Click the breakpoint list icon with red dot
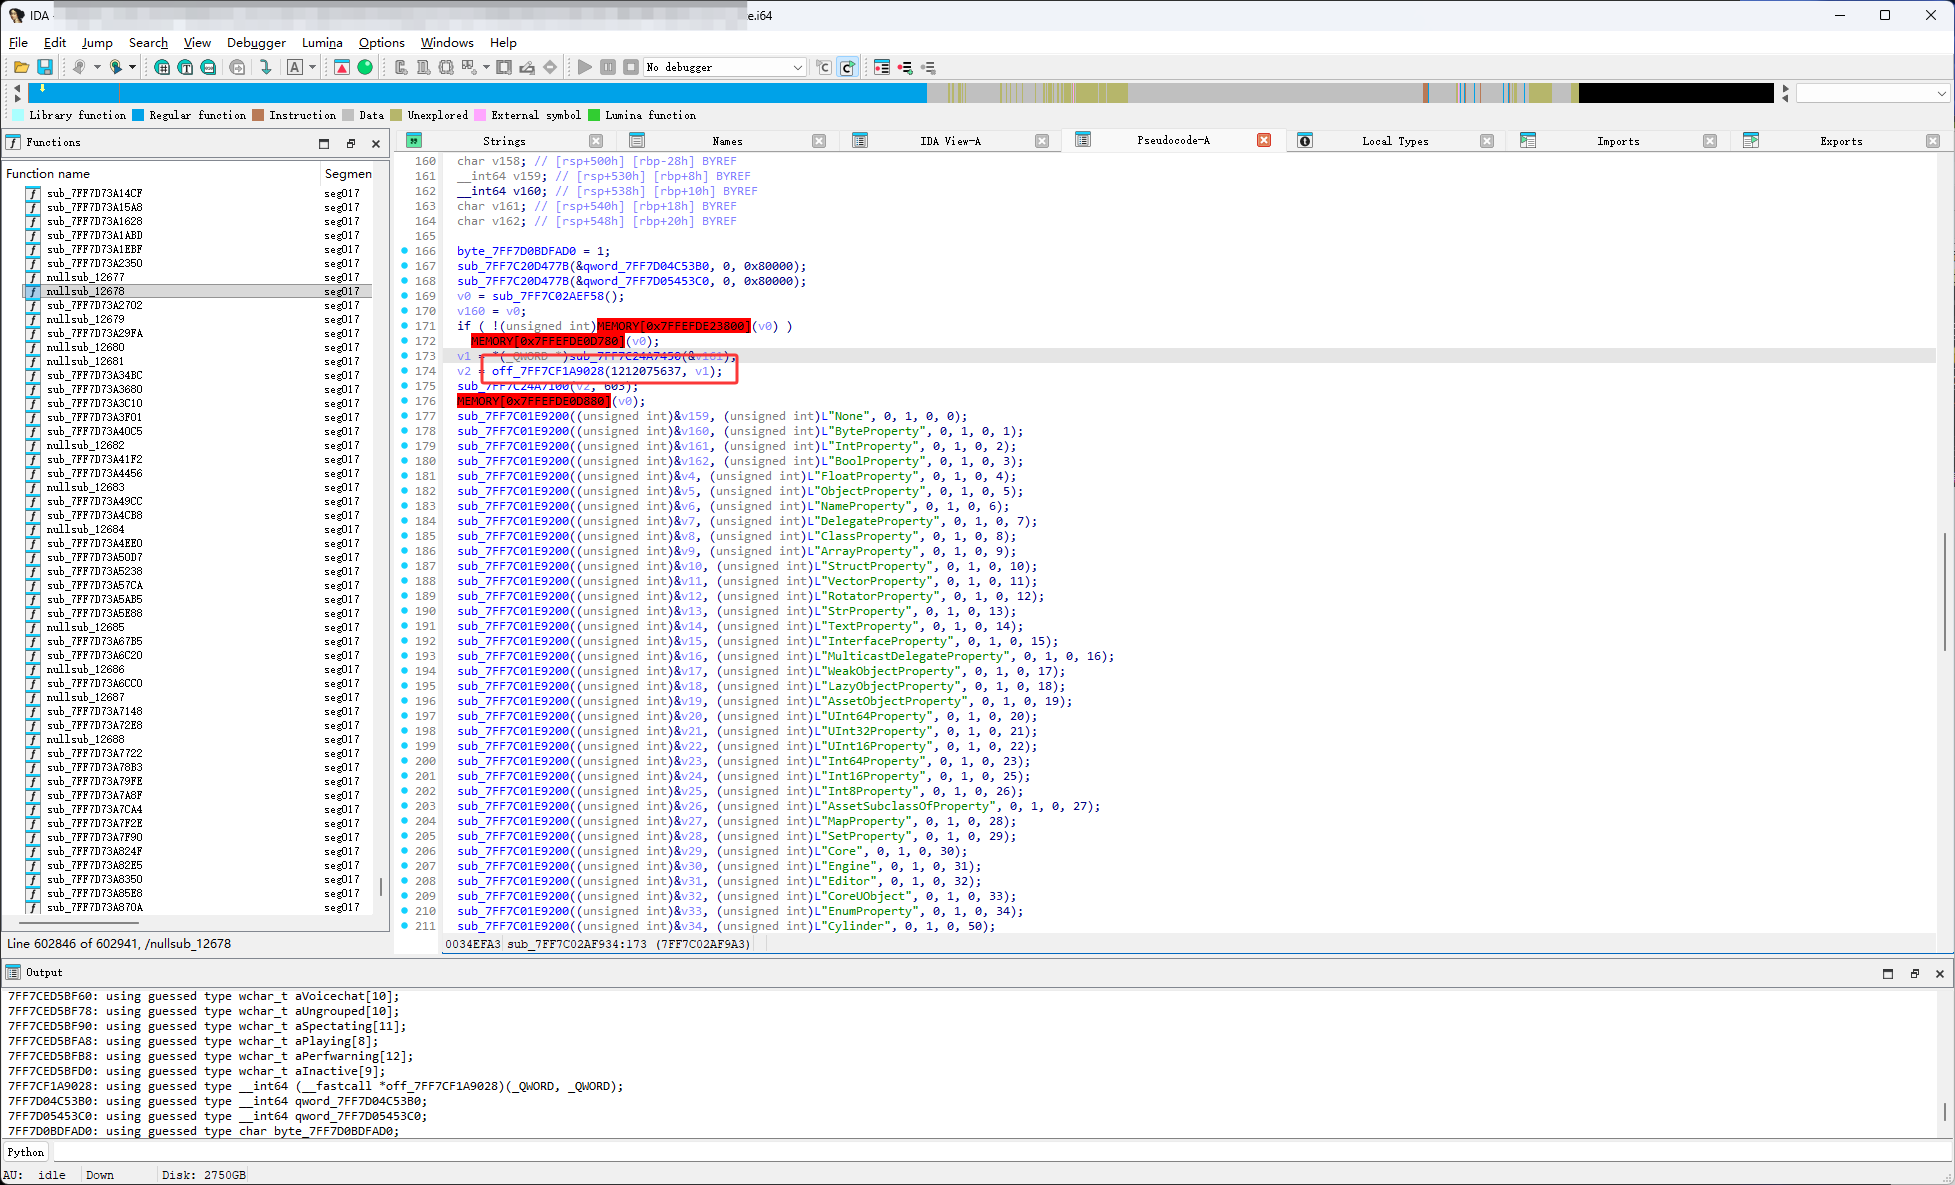 (x=881, y=67)
